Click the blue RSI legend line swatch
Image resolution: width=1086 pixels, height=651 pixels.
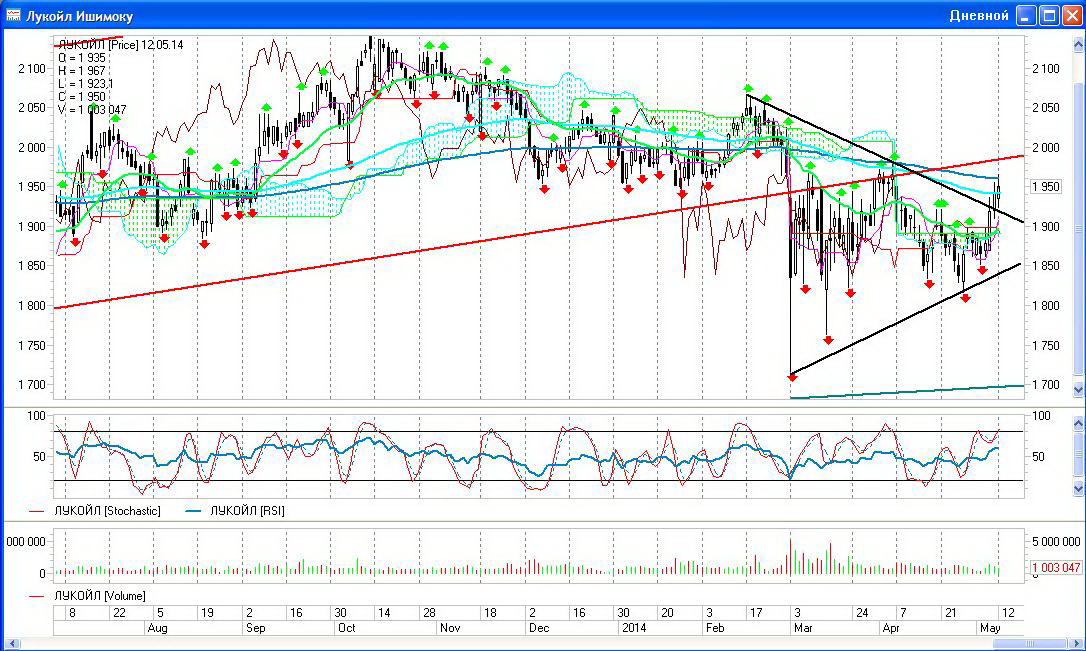point(193,512)
